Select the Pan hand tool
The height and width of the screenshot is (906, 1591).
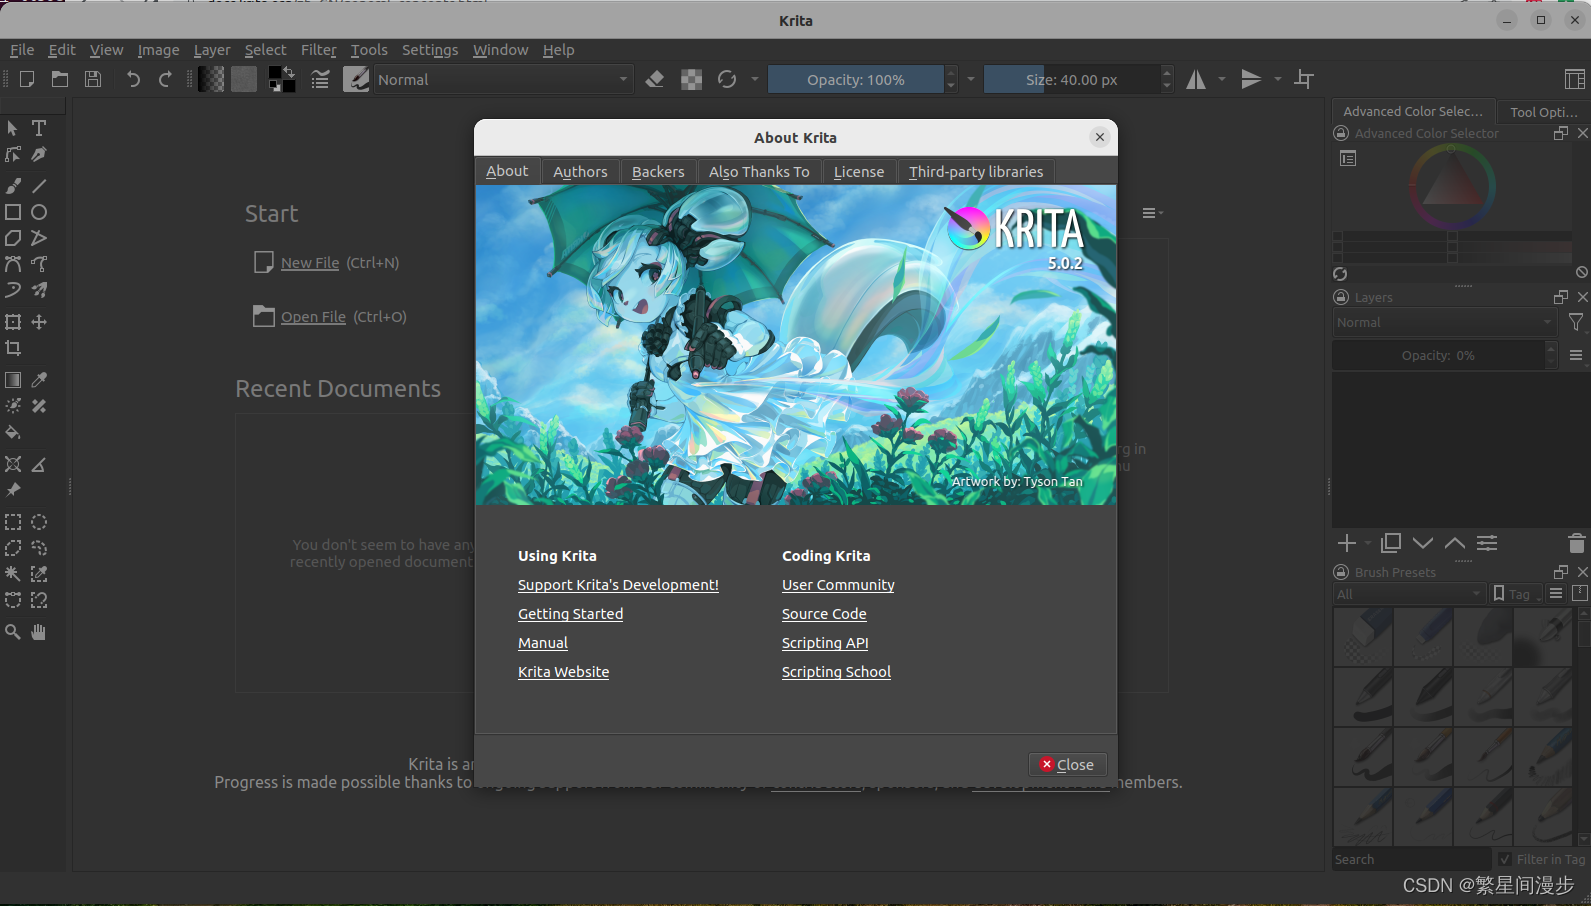39,632
